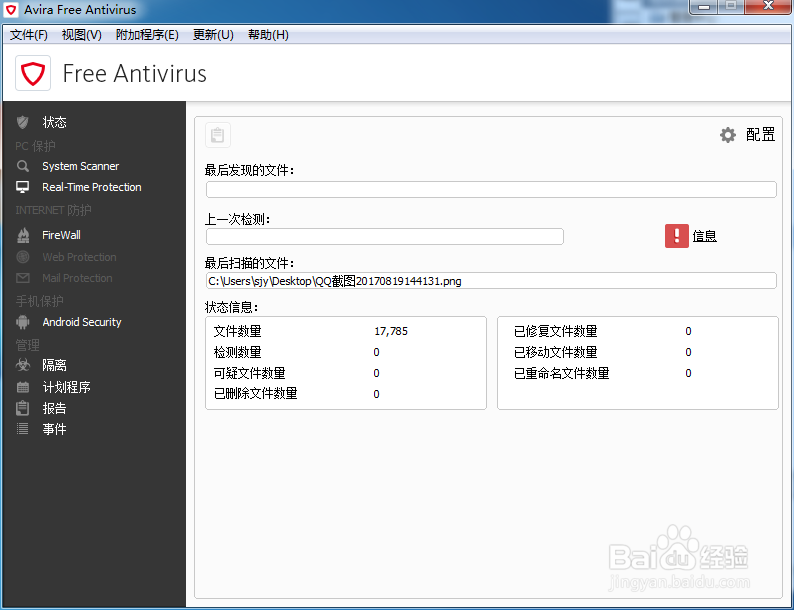The width and height of the screenshot is (794, 610).
Task: Click the clipboard report button above file fields
Action: pos(218,135)
